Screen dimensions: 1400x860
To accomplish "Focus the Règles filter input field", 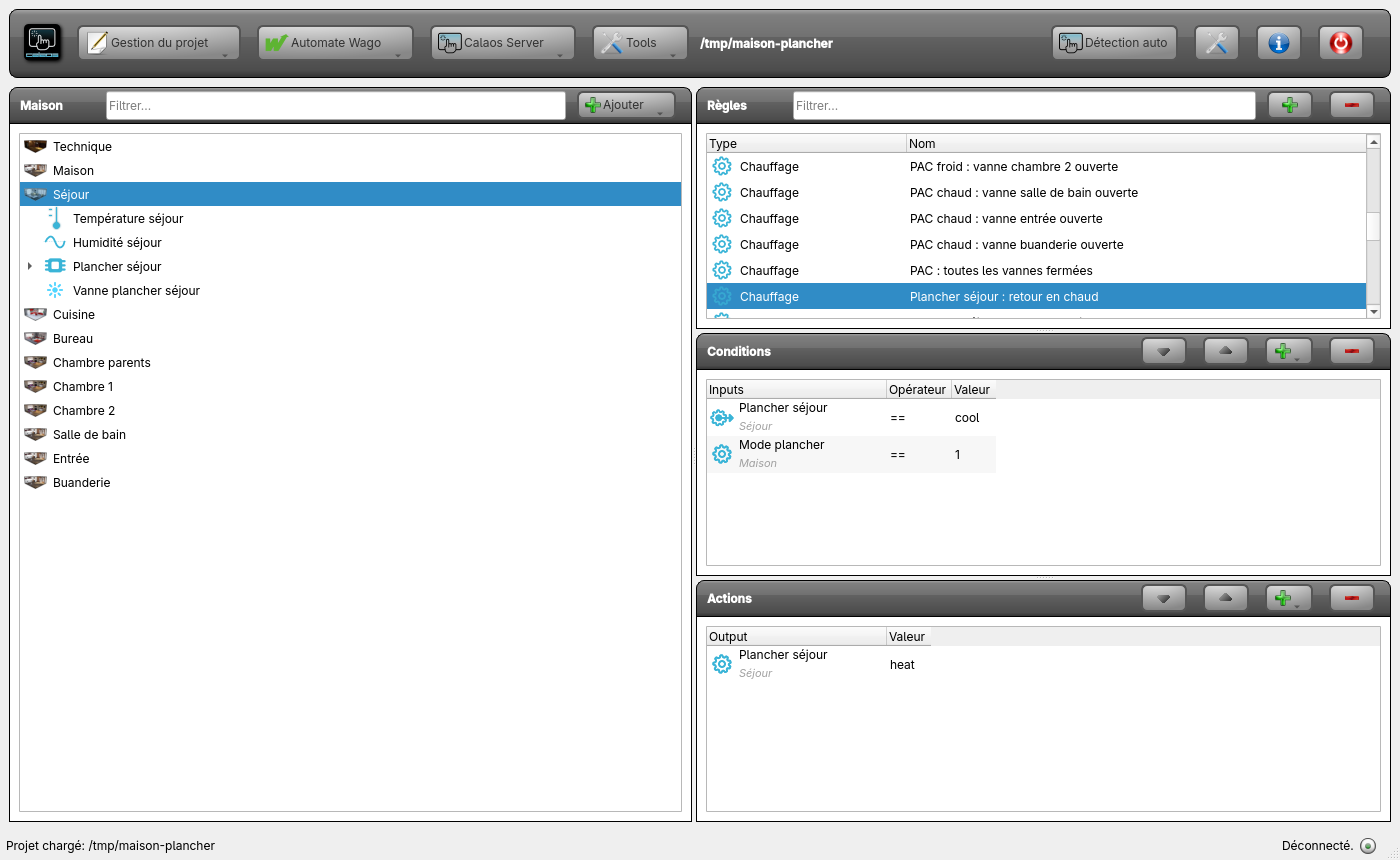I will click(1024, 105).
